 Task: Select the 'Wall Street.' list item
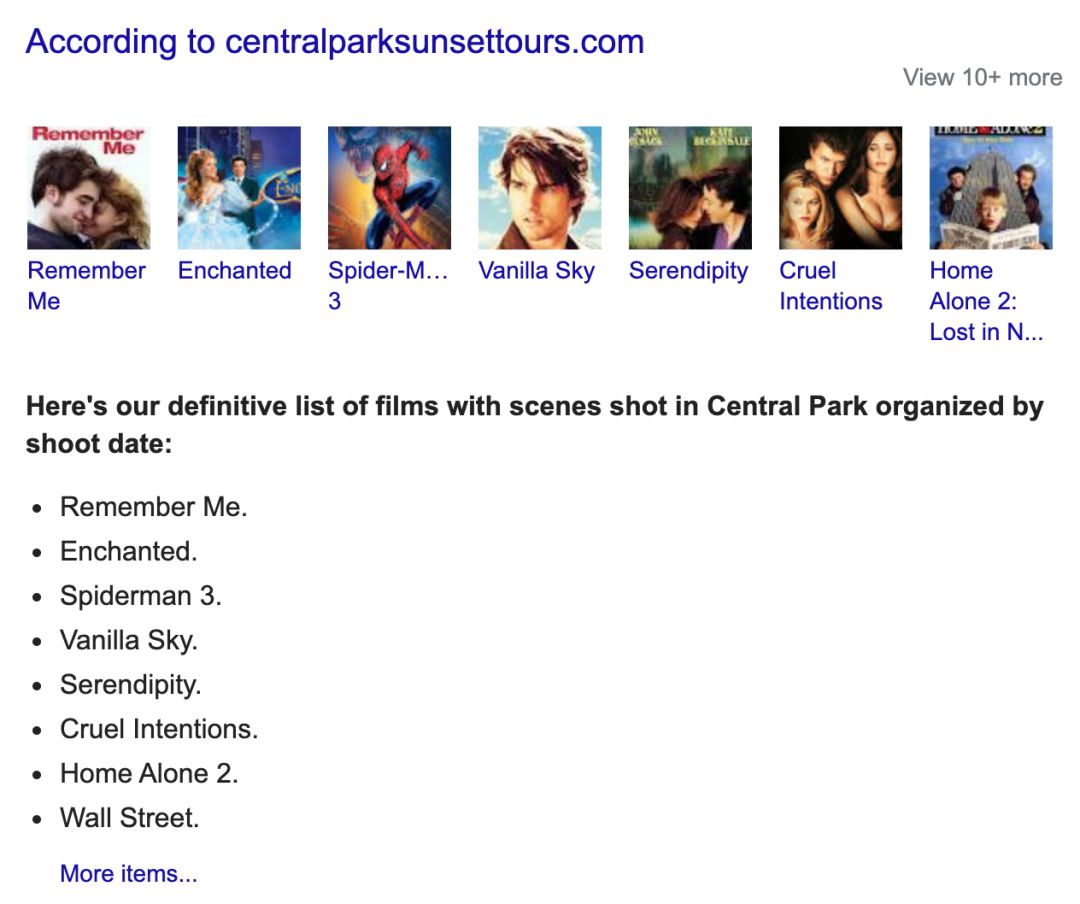(x=129, y=818)
